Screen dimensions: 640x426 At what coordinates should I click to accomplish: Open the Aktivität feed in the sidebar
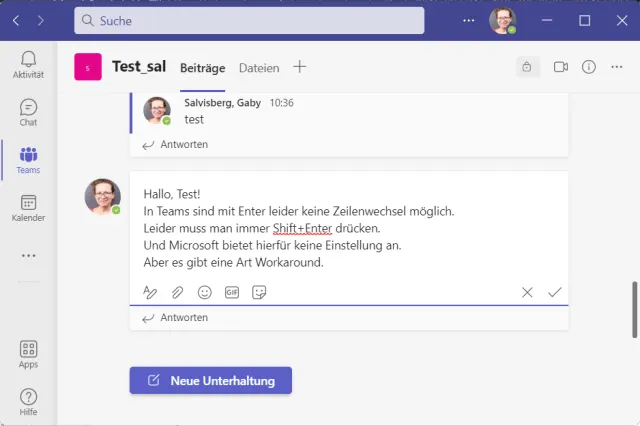click(x=28, y=65)
